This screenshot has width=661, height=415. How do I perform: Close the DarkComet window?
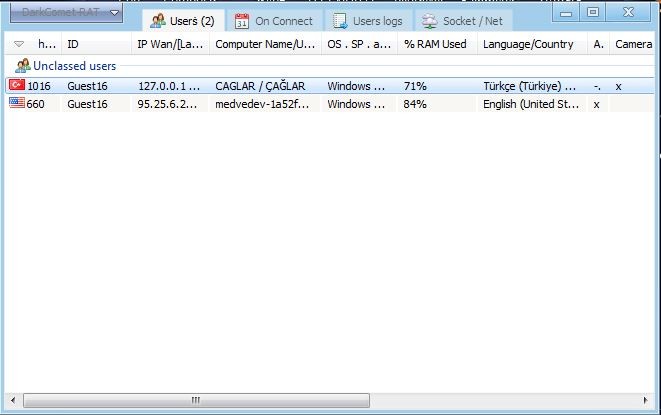628,13
